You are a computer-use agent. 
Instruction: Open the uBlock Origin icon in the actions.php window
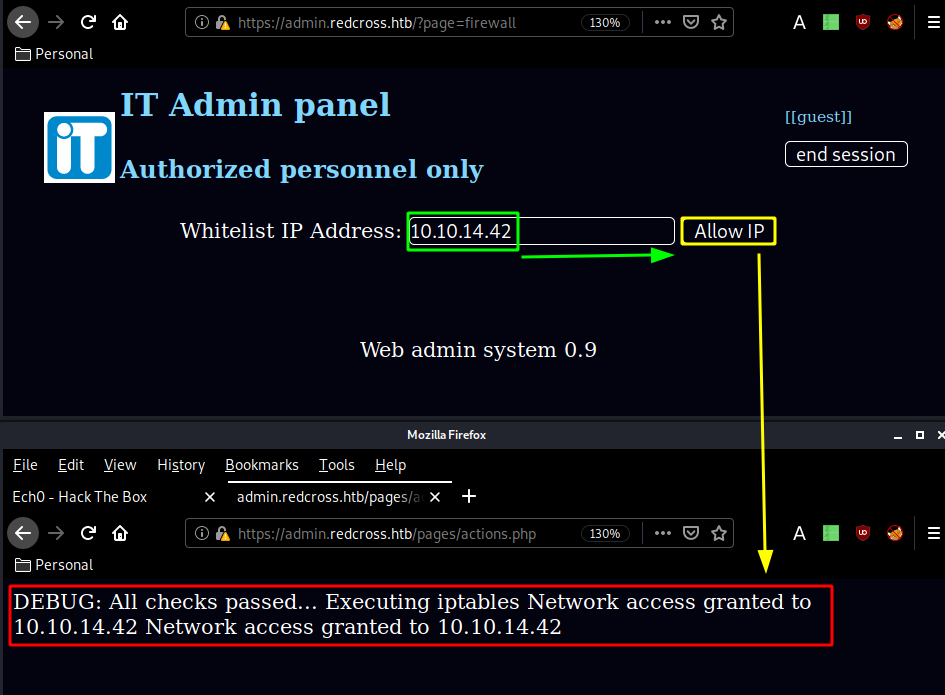tap(863, 533)
